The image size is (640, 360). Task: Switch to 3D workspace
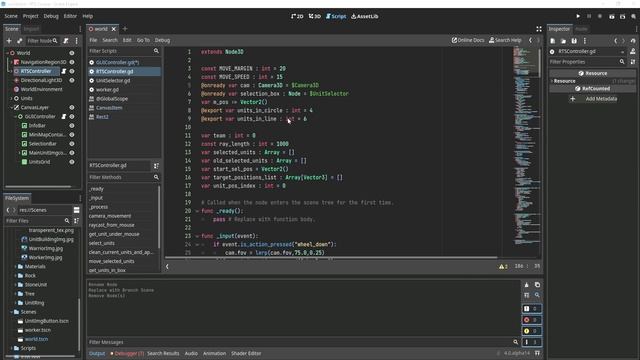tap(315, 16)
